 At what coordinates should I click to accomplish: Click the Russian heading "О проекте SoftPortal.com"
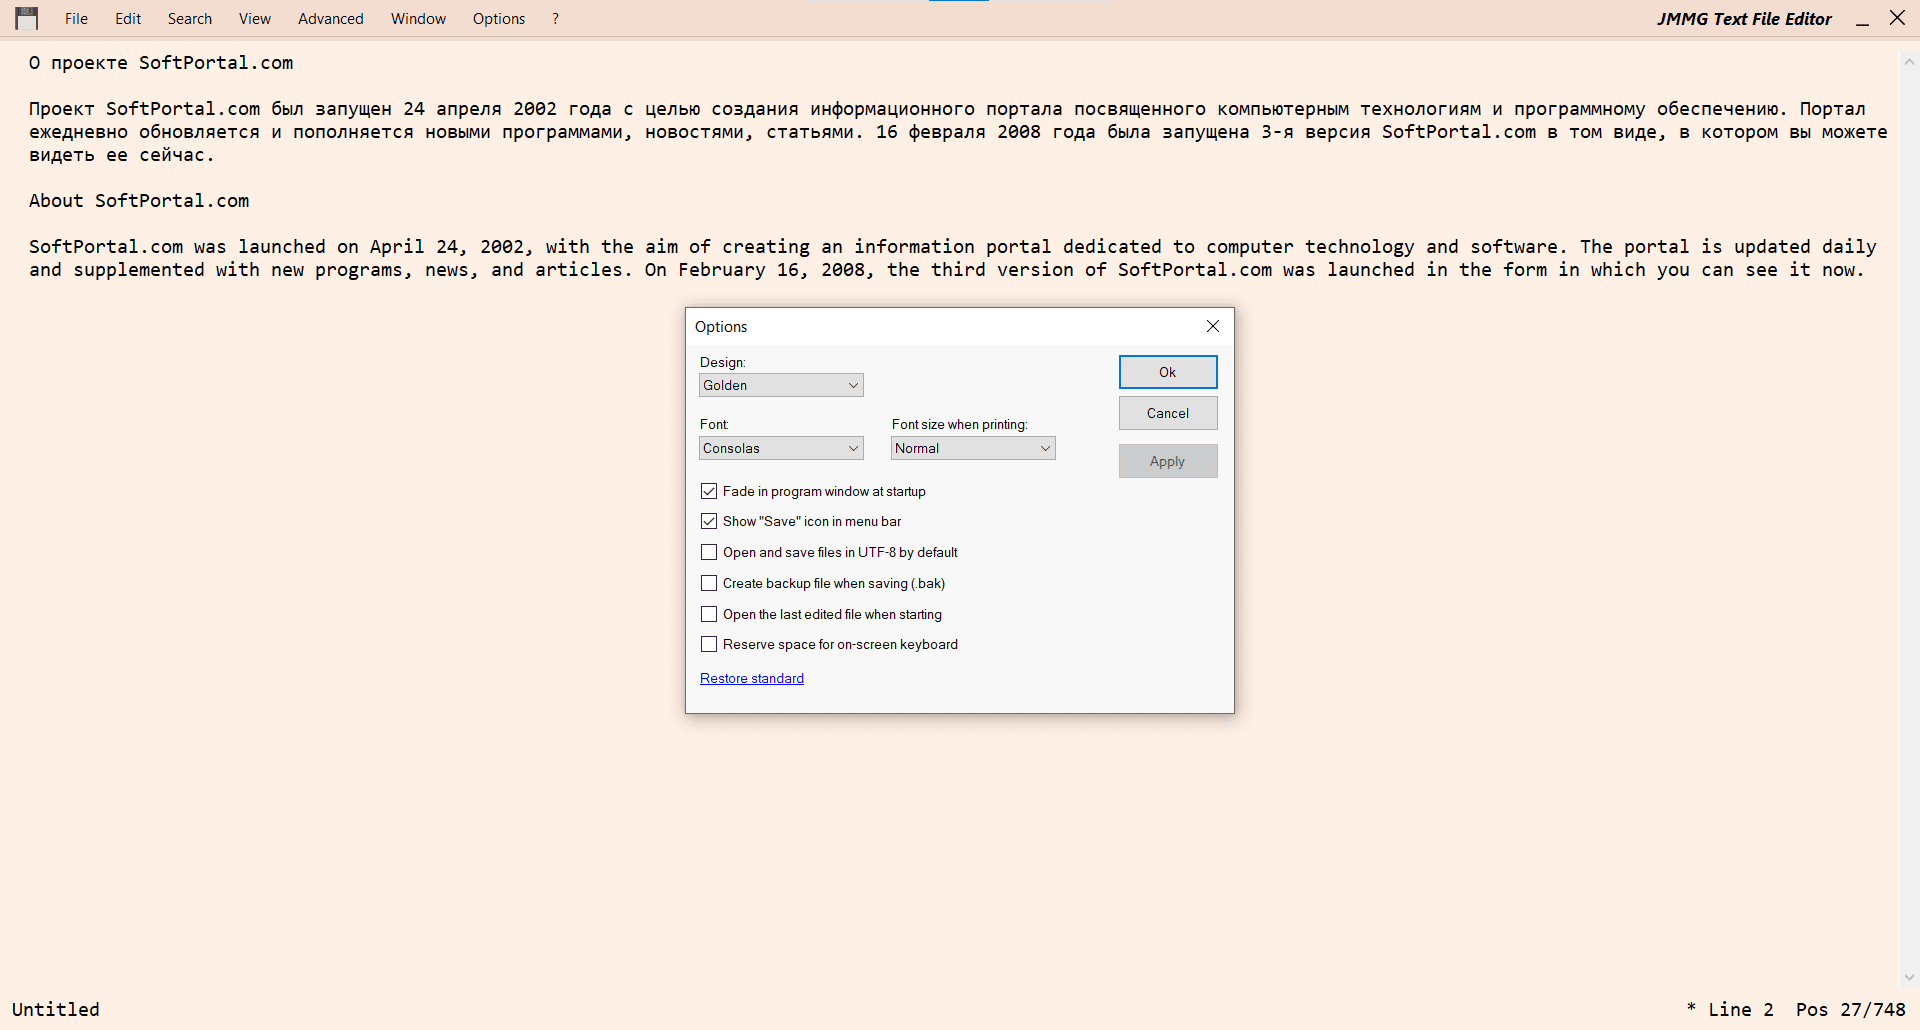coord(161,62)
